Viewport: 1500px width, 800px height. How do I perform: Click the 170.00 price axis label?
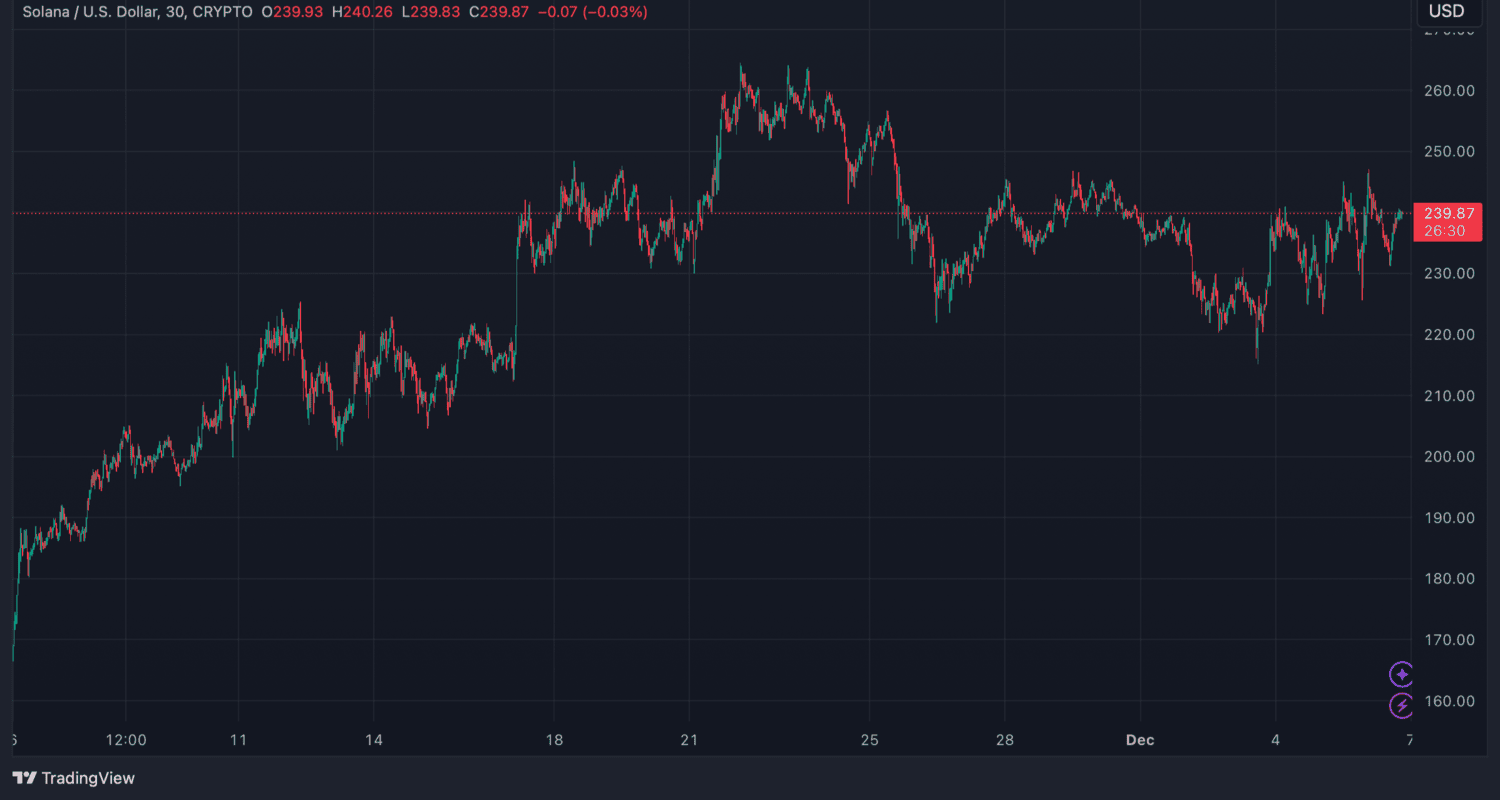1449,640
